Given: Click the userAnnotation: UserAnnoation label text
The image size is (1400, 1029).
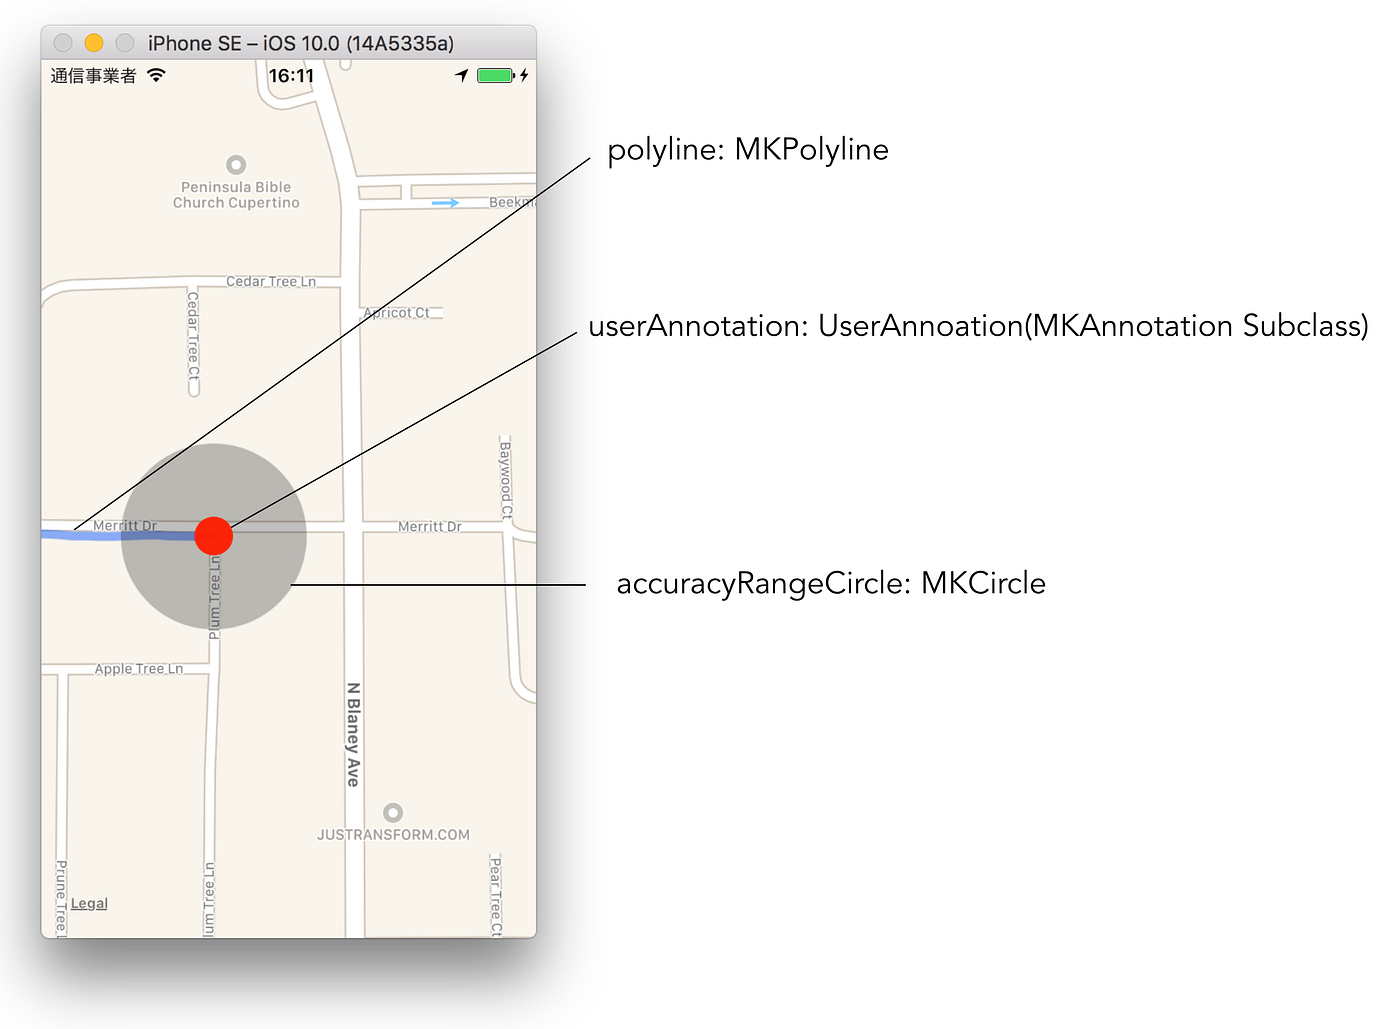Looking at the screenshot, I should point(978,325).
